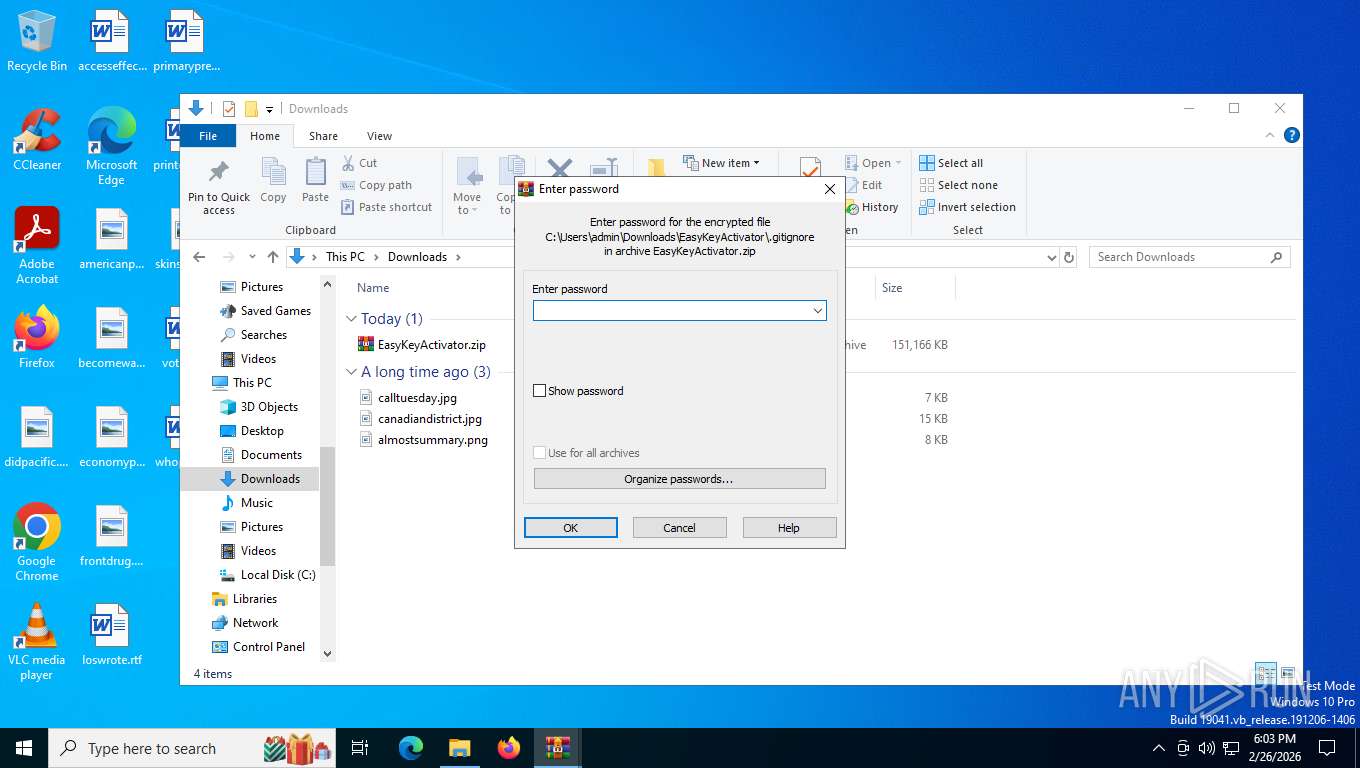1360x768 pixels.
Task: Click Paste shortcut in ribbon
Action: (386, 207)
